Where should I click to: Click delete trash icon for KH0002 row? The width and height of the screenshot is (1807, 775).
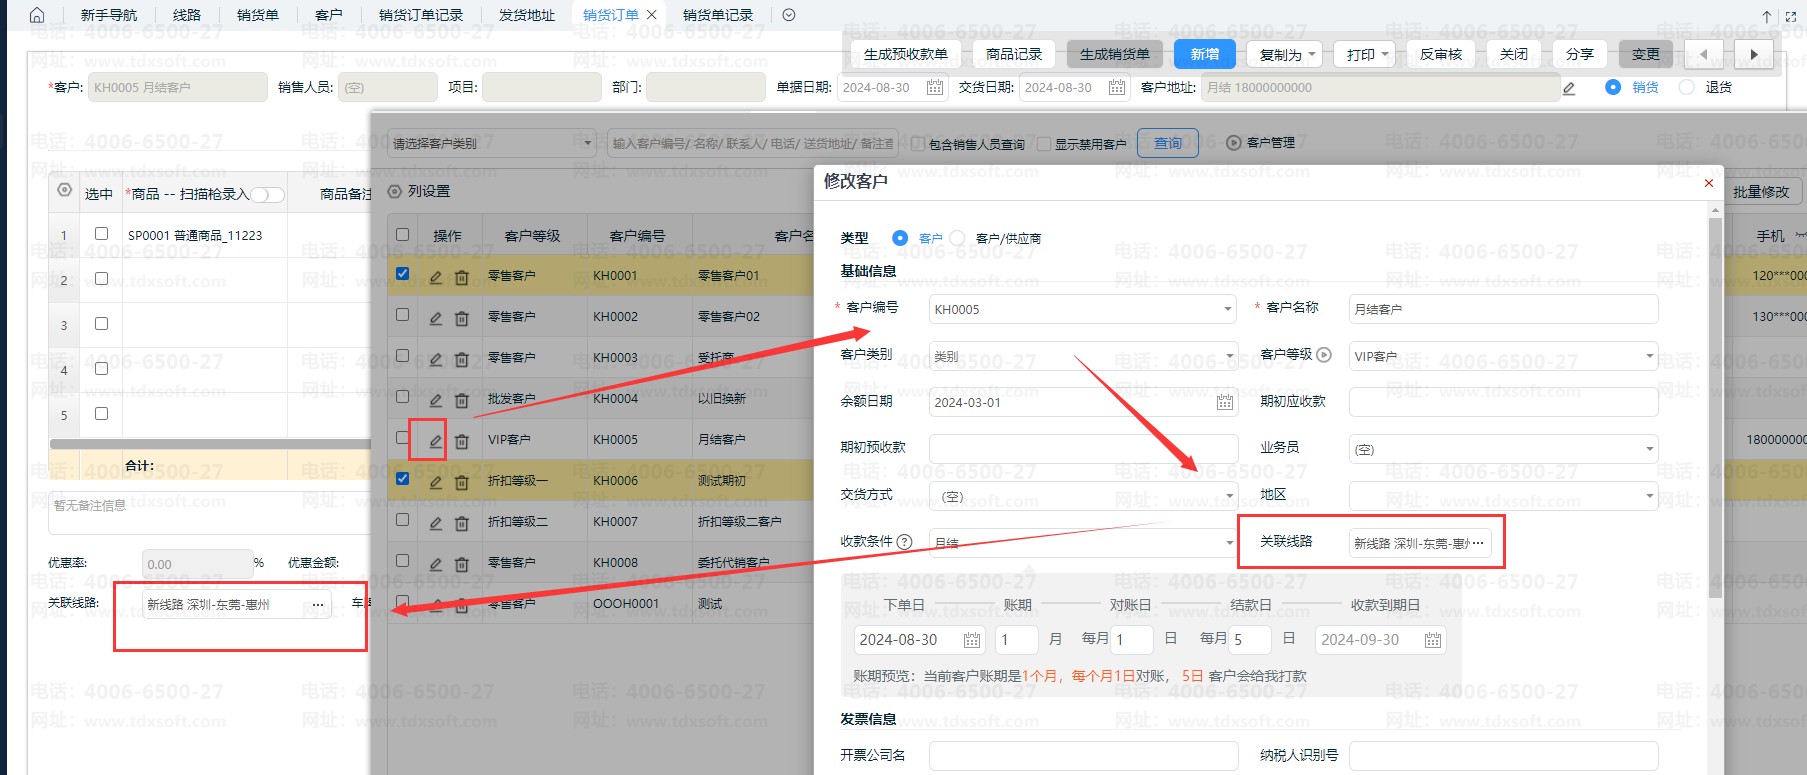point(461,318)
